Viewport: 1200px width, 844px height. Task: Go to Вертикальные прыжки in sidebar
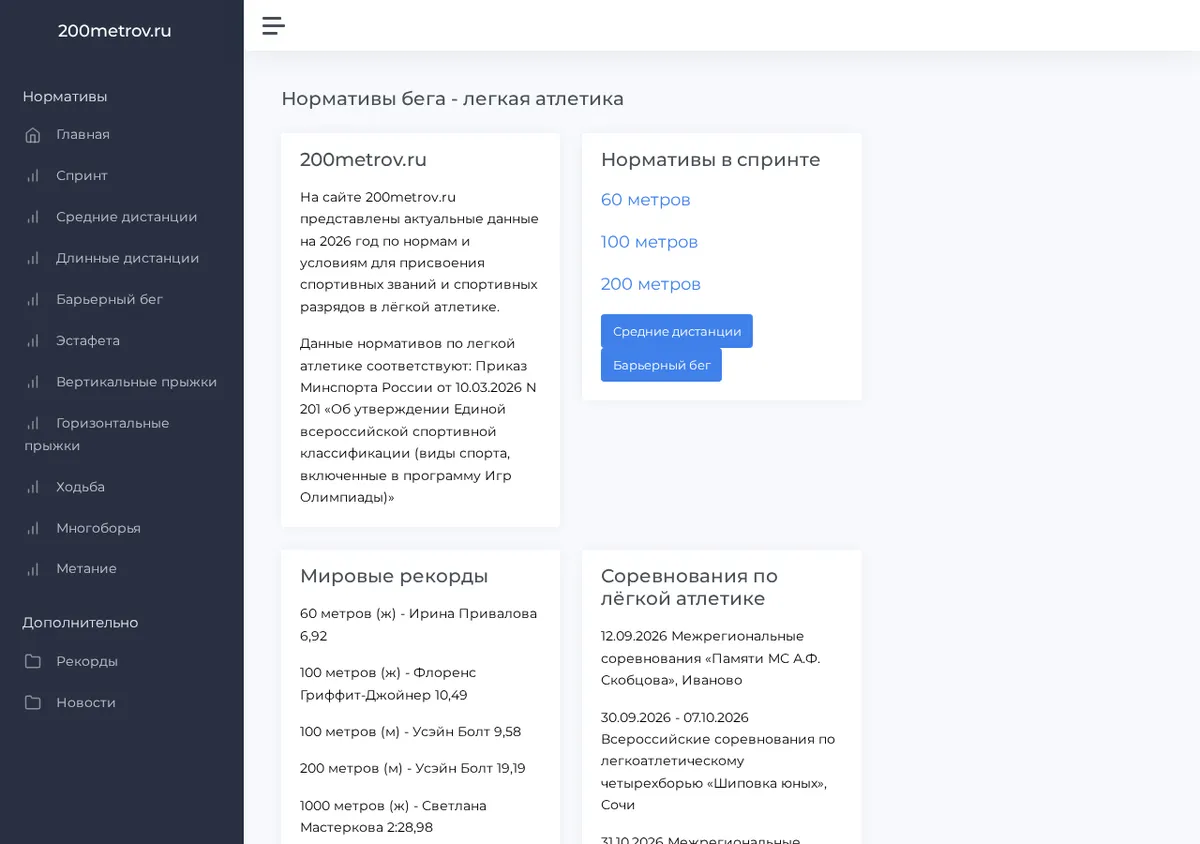tap(122, 381)
